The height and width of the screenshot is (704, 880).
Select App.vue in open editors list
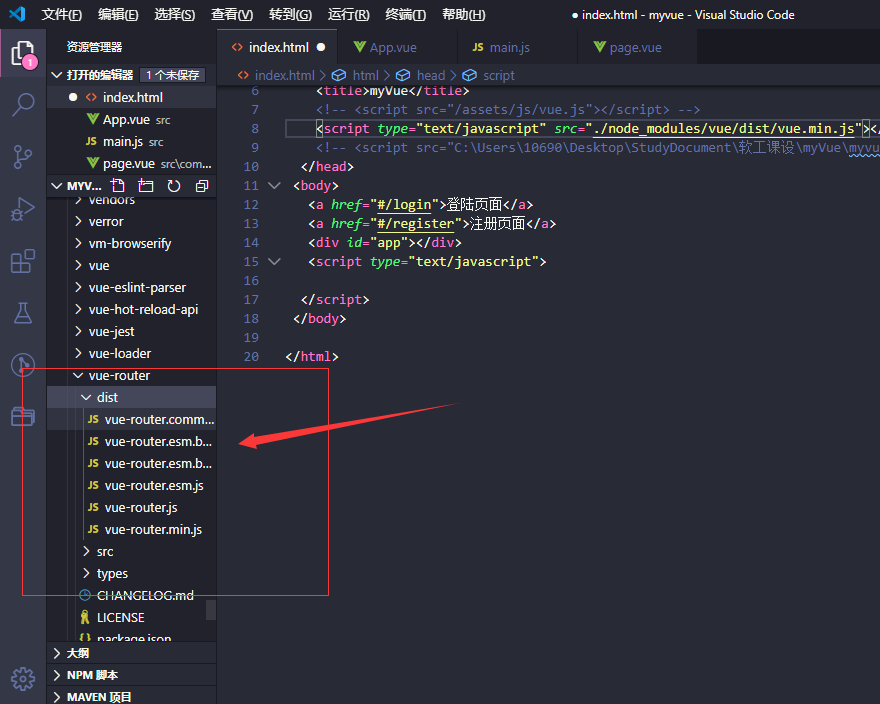point(131,120)
